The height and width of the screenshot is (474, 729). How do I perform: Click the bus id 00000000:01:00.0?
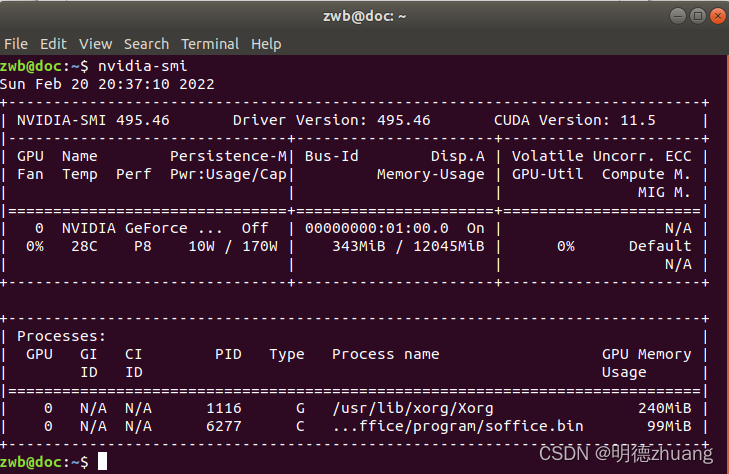coord(377,228)
